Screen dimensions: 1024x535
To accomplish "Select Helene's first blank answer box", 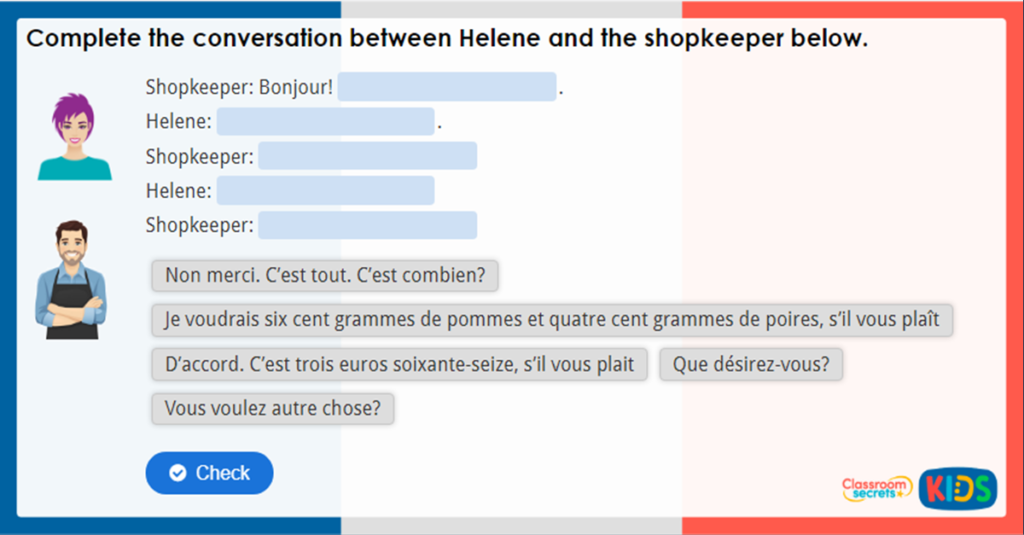I will pos(326,122).
